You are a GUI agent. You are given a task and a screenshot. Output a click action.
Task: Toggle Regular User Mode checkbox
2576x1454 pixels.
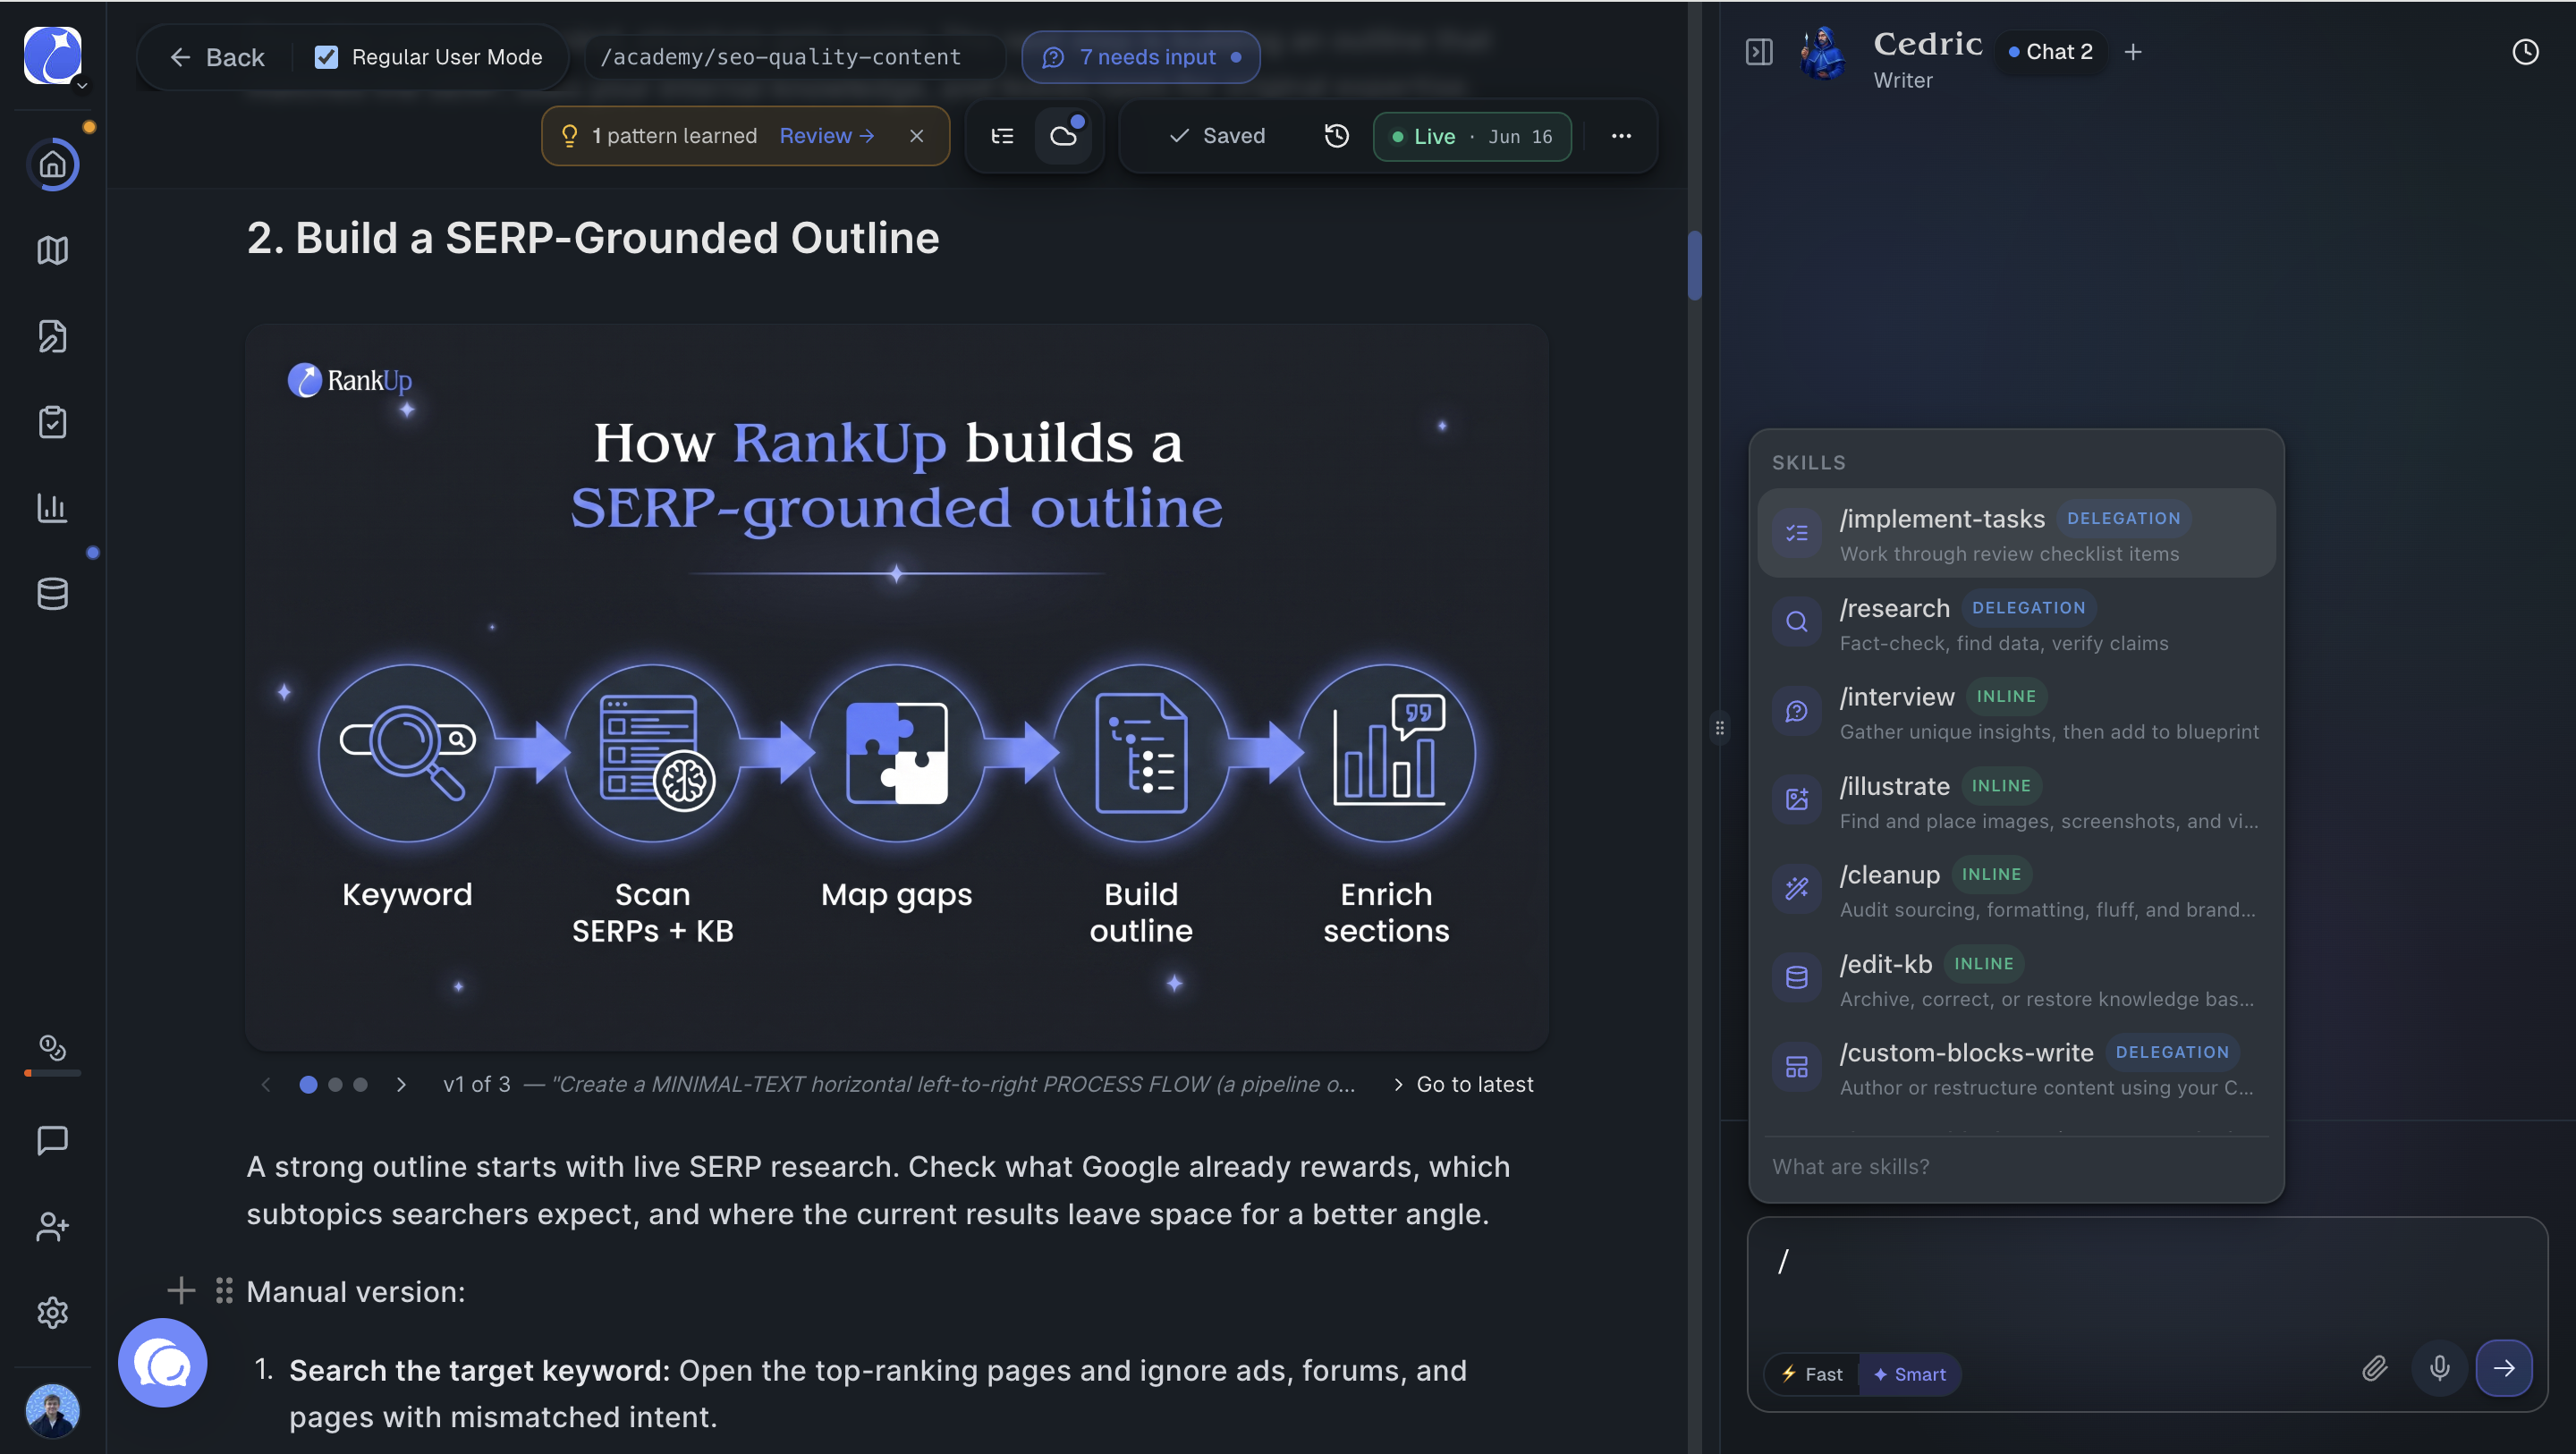[x=326, y=57]
